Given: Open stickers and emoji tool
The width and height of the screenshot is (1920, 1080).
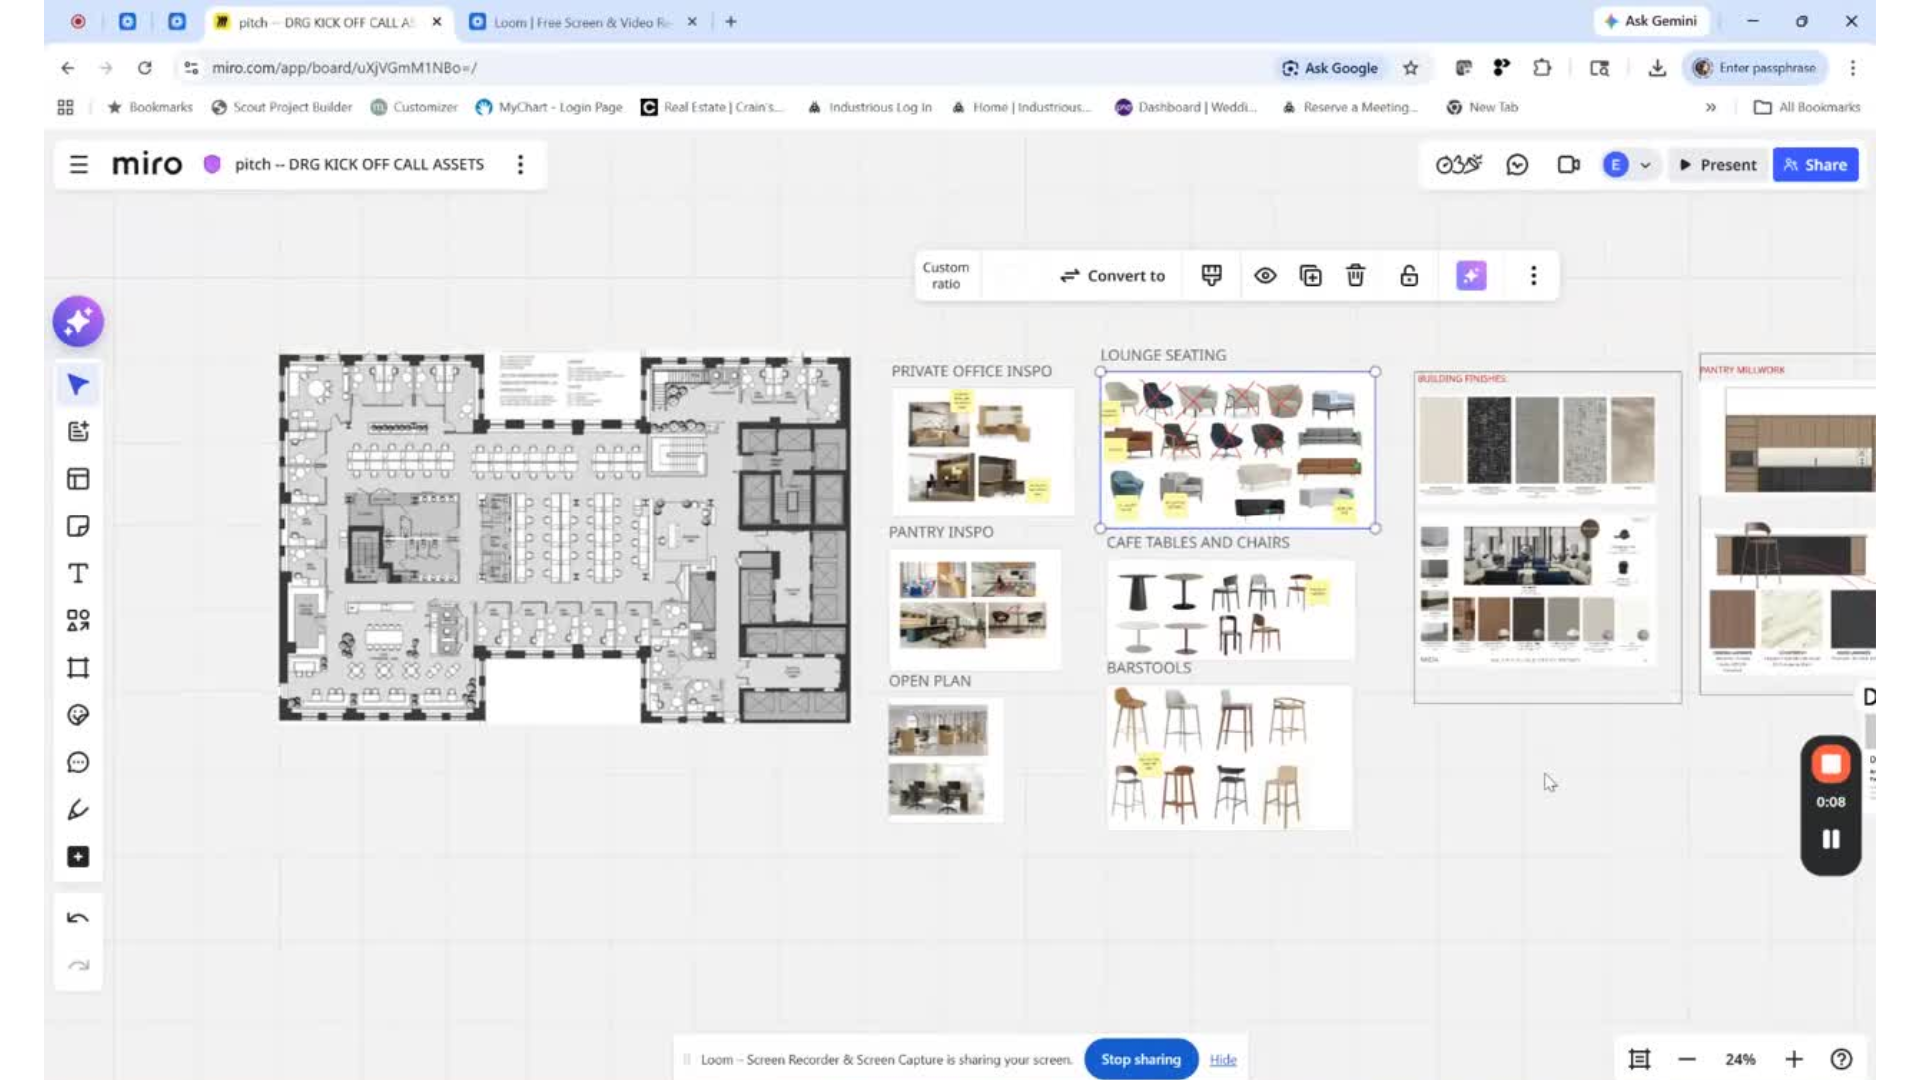Looking at the screenshot, I should pos(78,715).
